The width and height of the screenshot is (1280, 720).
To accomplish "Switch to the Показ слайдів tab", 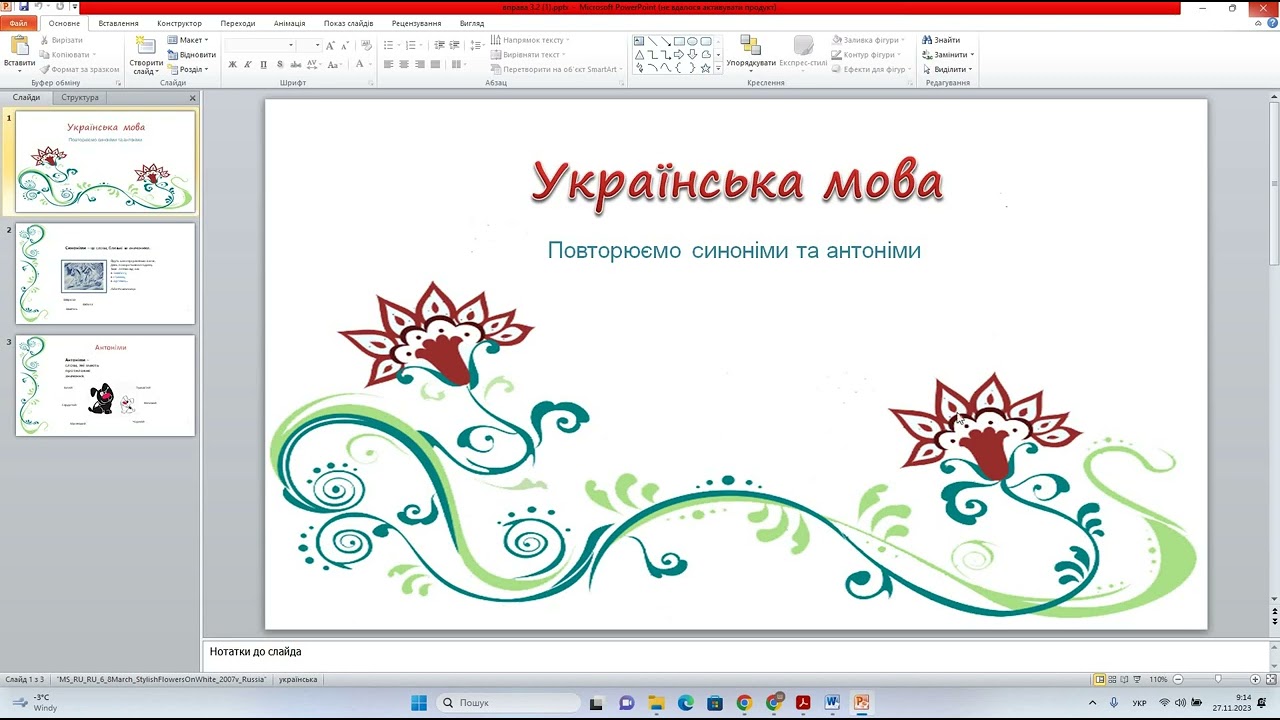I will click(x=348, y=23).
